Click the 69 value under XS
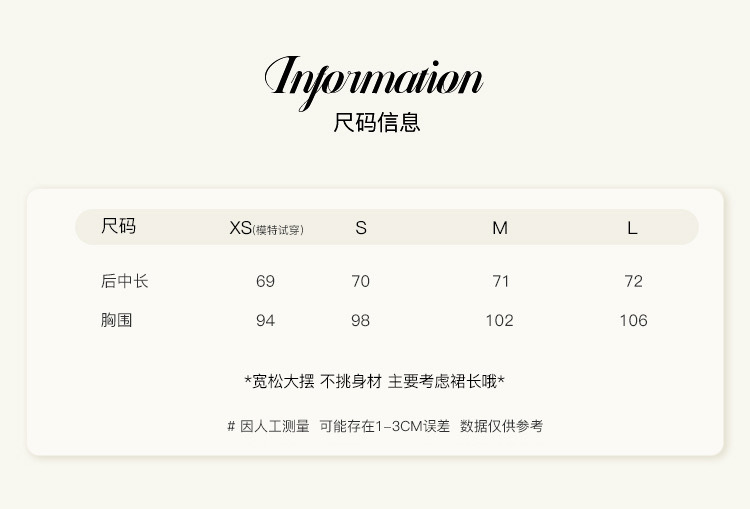The image size is (750, 509). point(265,281)
